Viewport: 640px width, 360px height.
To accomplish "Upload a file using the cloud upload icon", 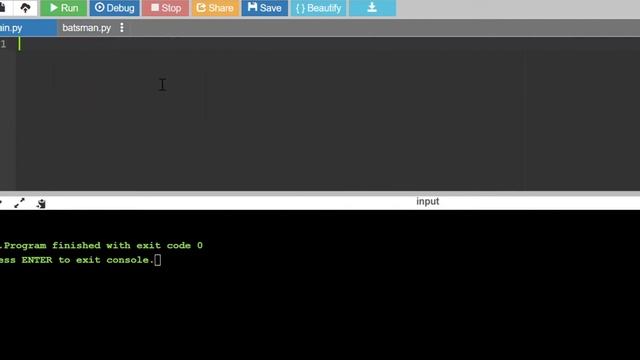I will [25, 8].
